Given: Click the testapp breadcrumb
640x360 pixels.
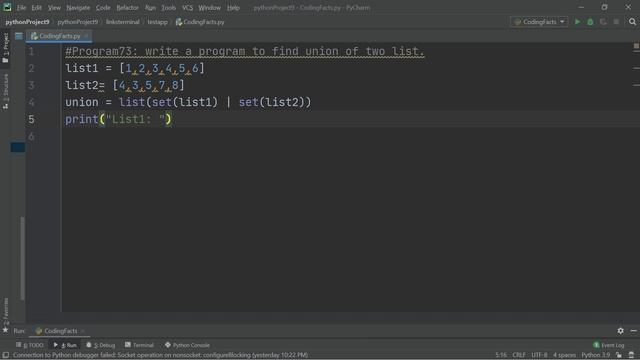Looking at the screenshot, I should click(x=158, y=22).
